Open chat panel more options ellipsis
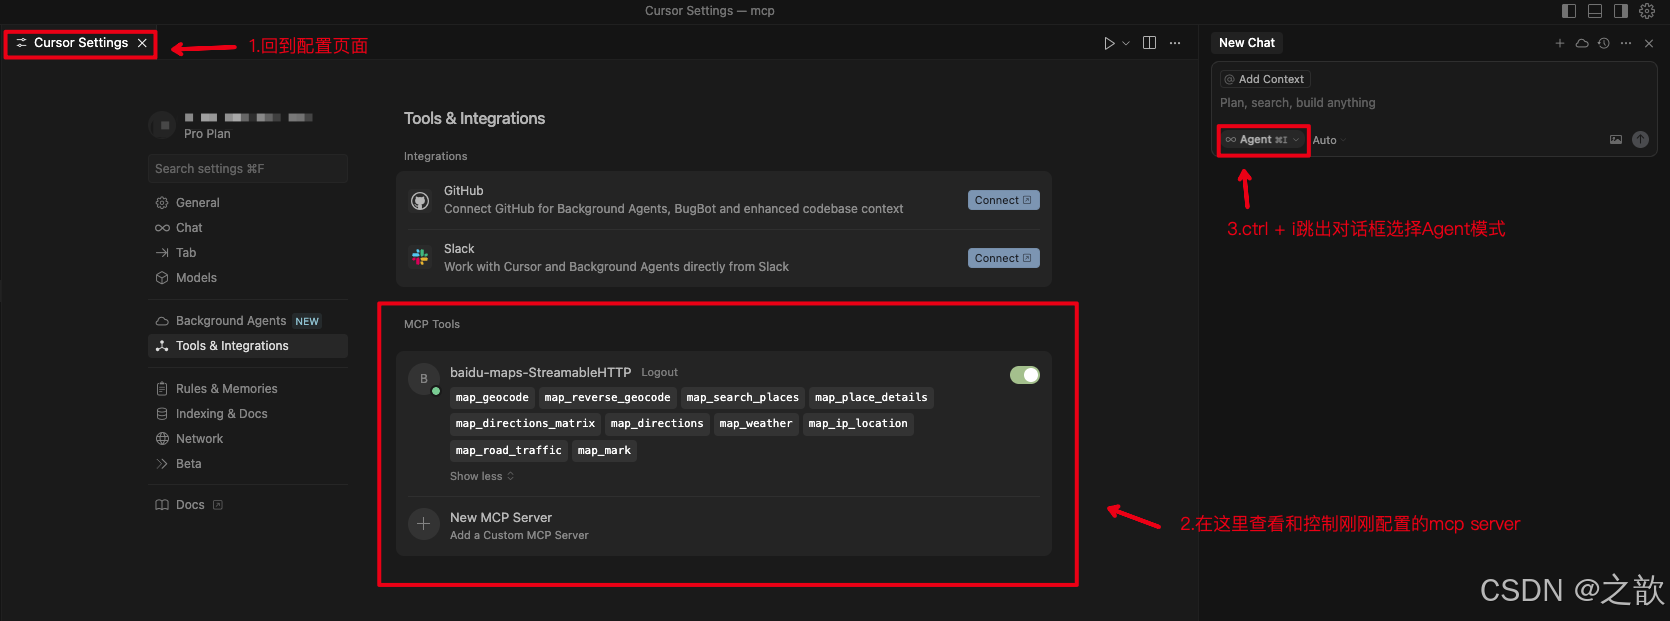1670x621 pixels. [1626, 43]
